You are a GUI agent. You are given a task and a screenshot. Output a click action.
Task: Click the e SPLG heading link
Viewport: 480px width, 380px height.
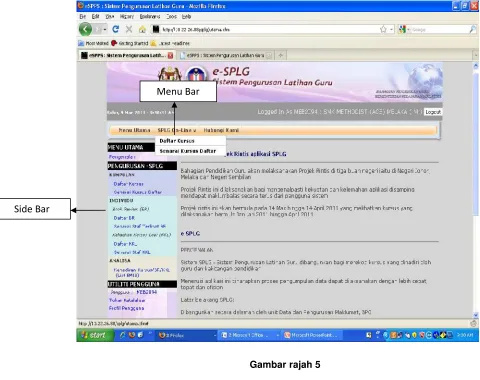tap(190, 234)
